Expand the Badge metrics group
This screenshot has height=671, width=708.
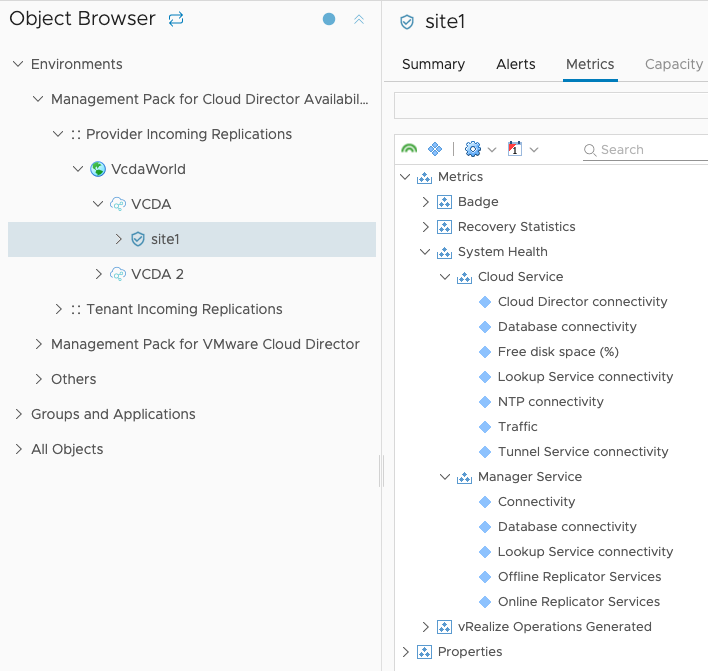[425, 202]
